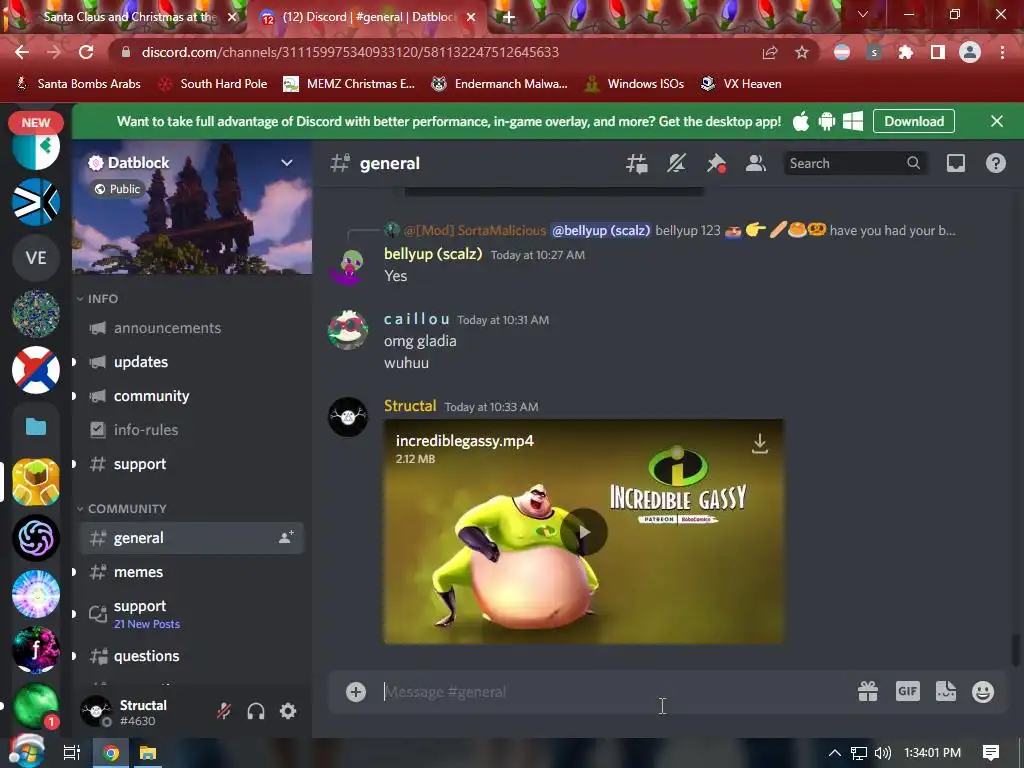The width and height of the screenshot is (1024, 768).
Task: Download incrediblegassy.mp4 with download icon
Action: point(760,443)
